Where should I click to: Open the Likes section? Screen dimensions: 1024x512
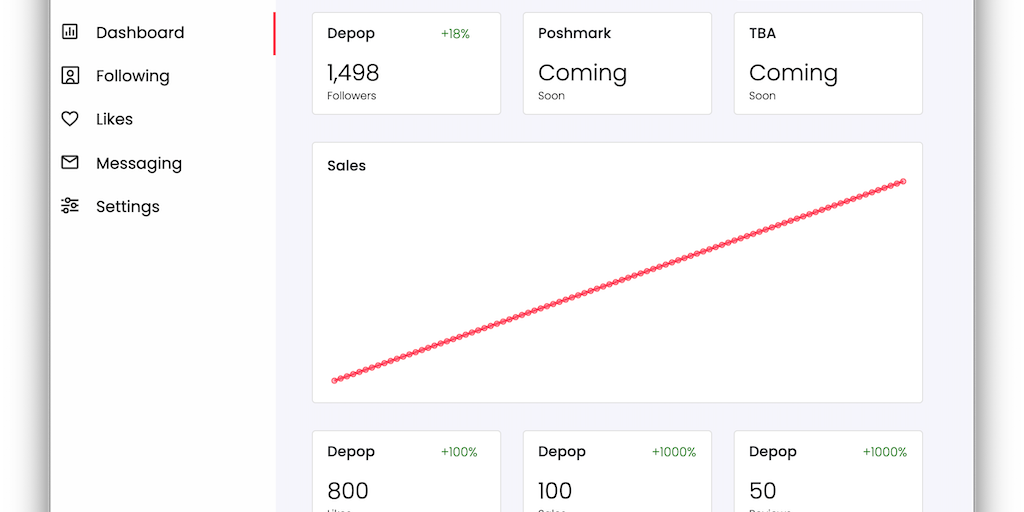point(114,119)
